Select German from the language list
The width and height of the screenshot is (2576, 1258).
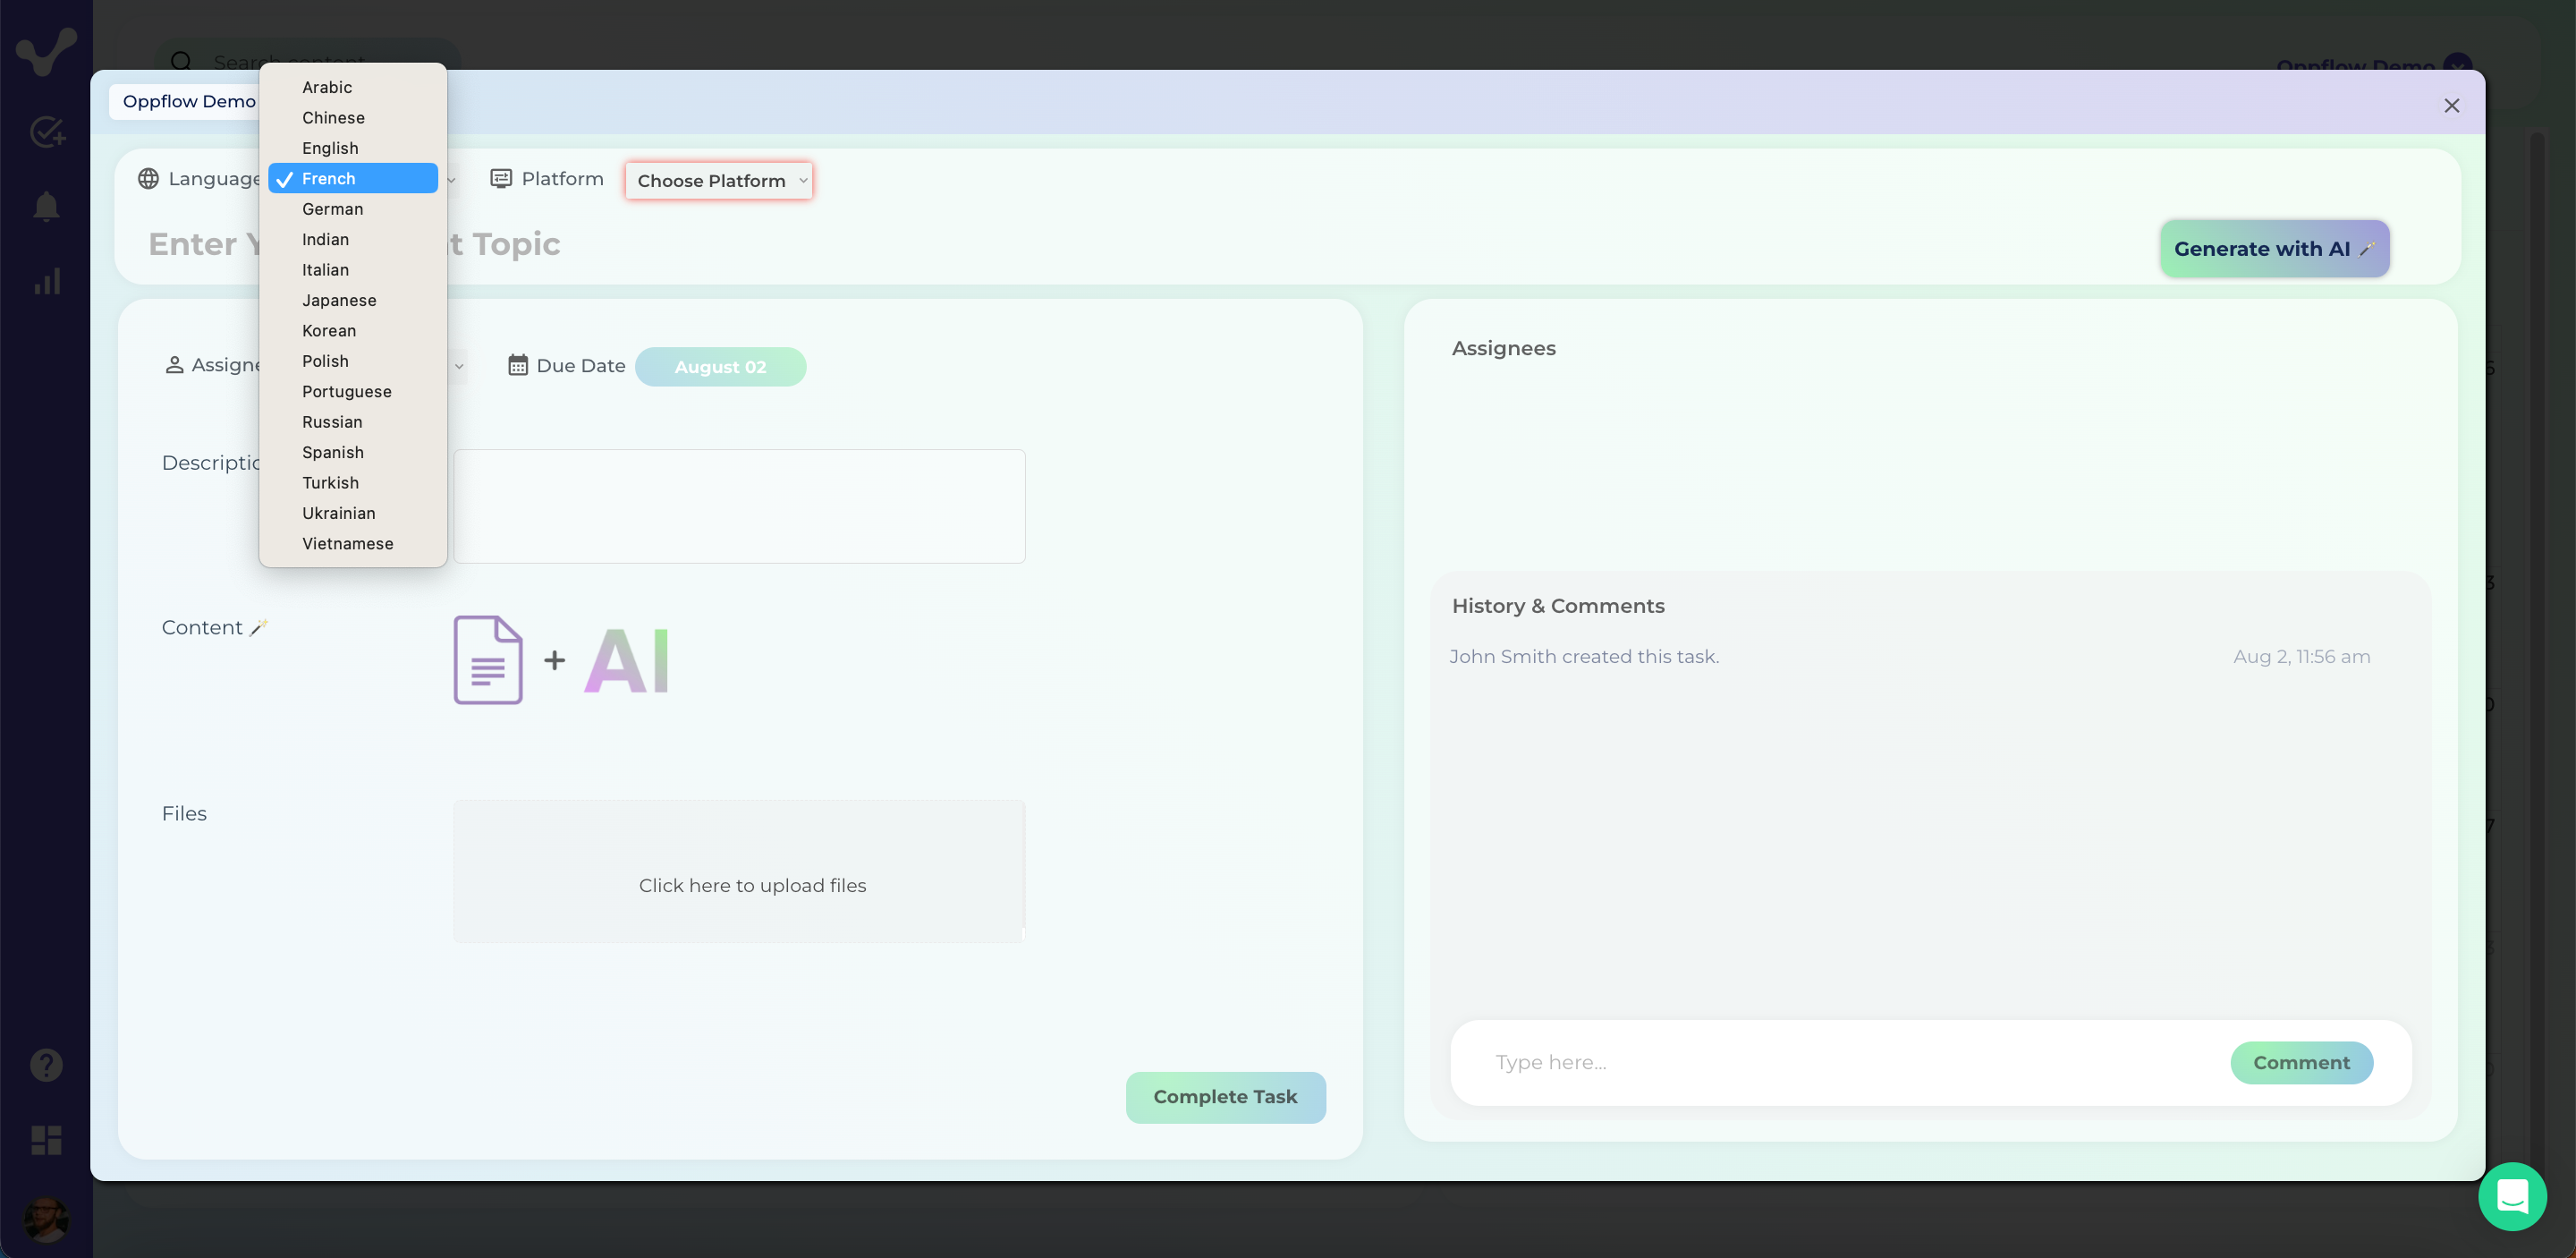pyautogui.click(x=333, y=209)
